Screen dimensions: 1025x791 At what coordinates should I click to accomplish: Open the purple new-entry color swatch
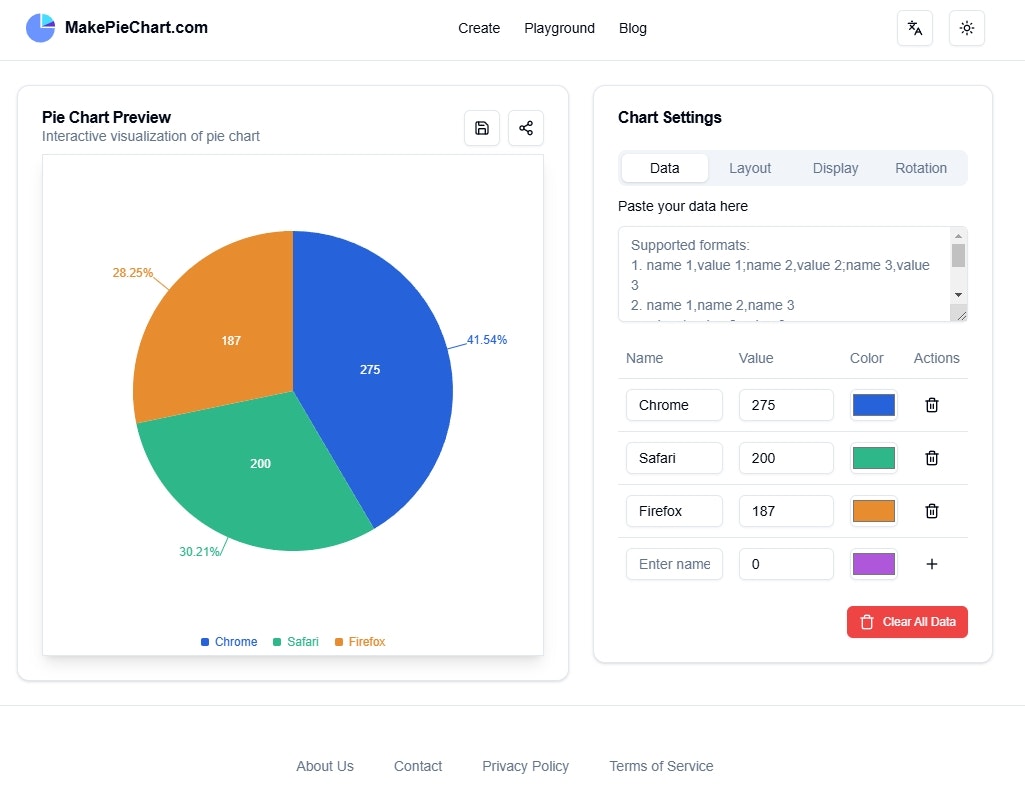[873, 564]
